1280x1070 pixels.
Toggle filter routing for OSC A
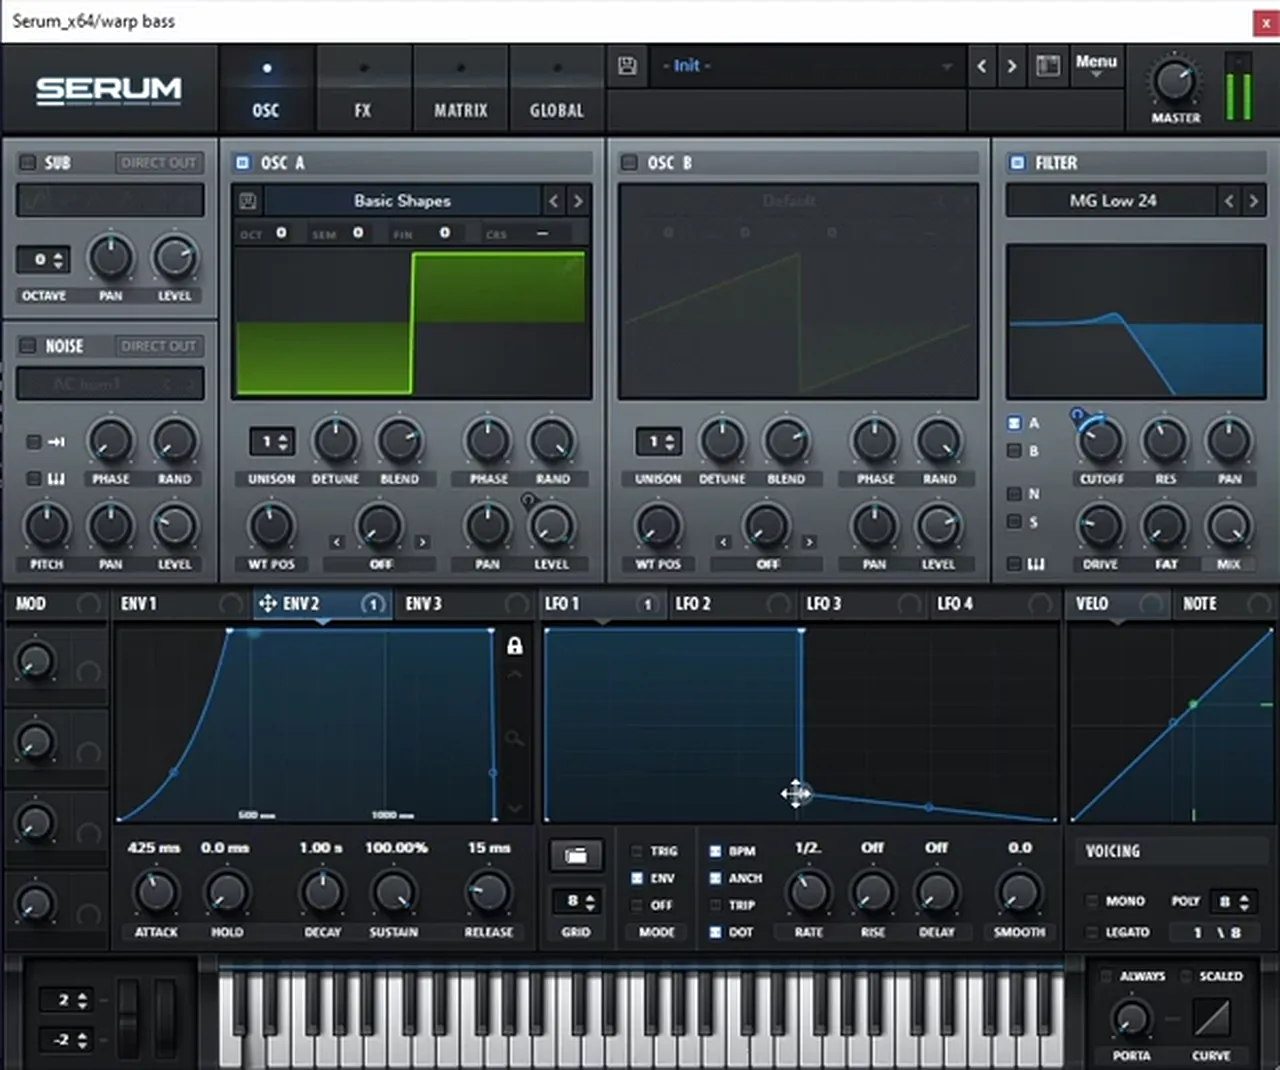(1014, 424)
